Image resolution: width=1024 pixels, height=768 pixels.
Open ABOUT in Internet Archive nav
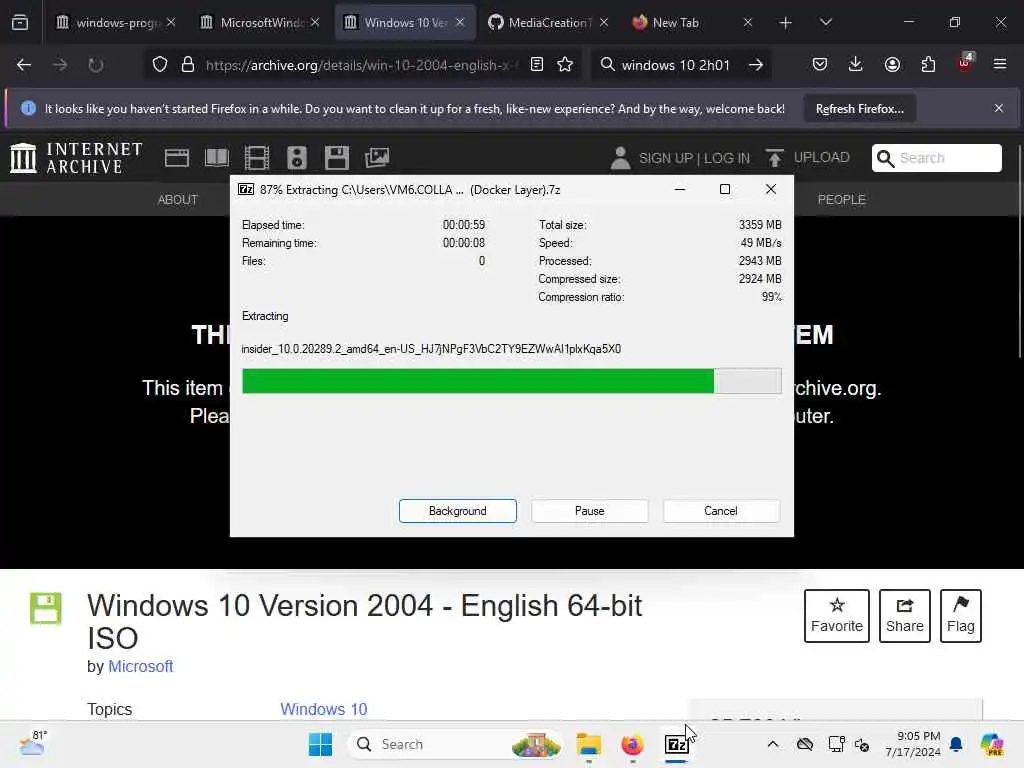coord(178,200)
